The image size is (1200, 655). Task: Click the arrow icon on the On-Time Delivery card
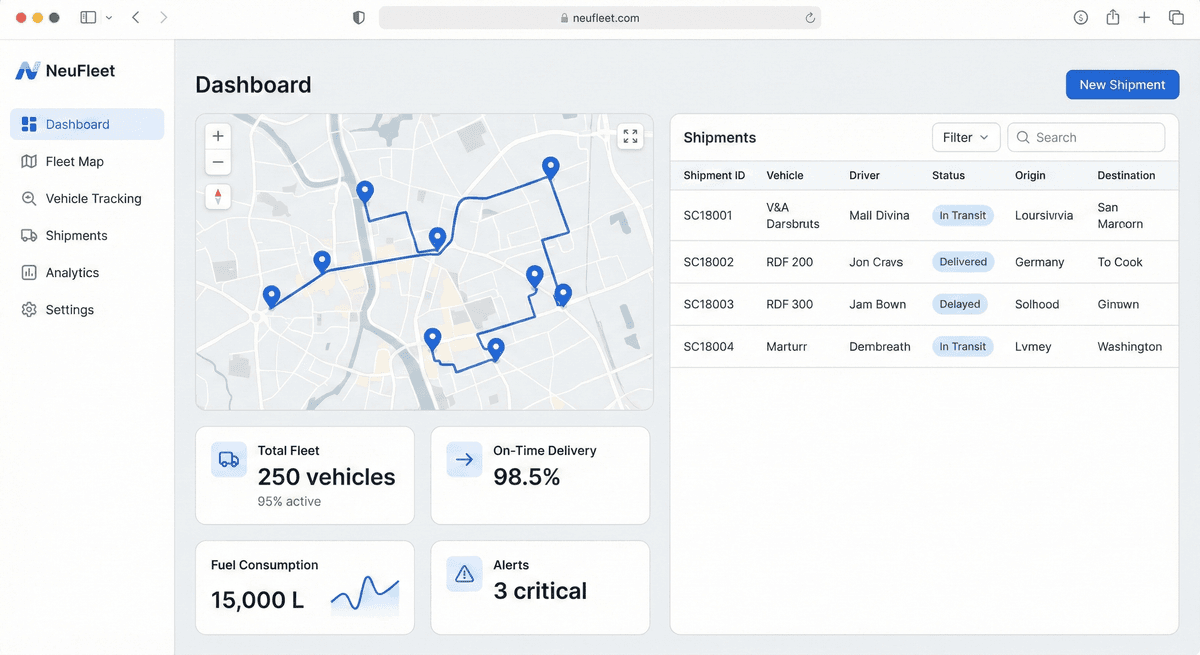click(x=464, y=459)
